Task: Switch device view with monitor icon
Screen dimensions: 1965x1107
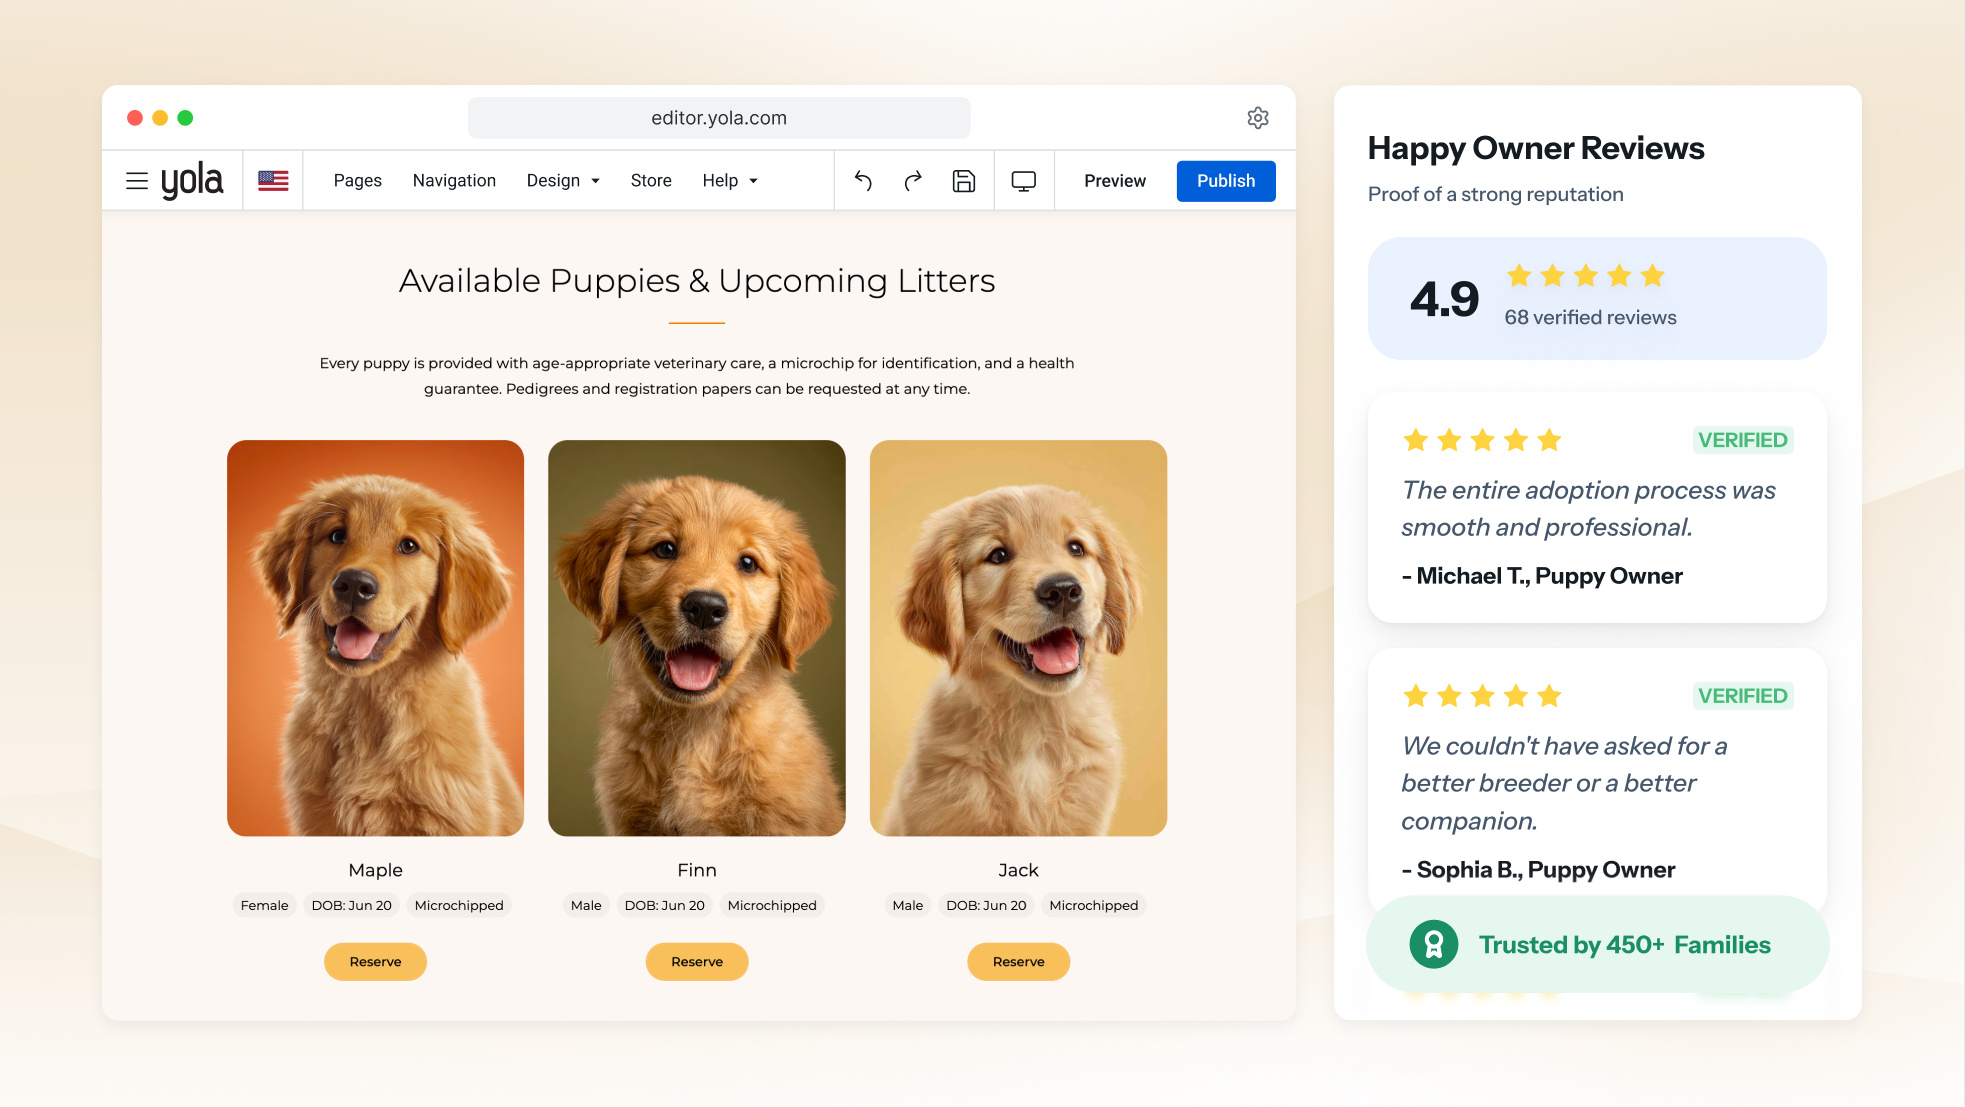Action: pyautogui.click(x=1024, y=181)
